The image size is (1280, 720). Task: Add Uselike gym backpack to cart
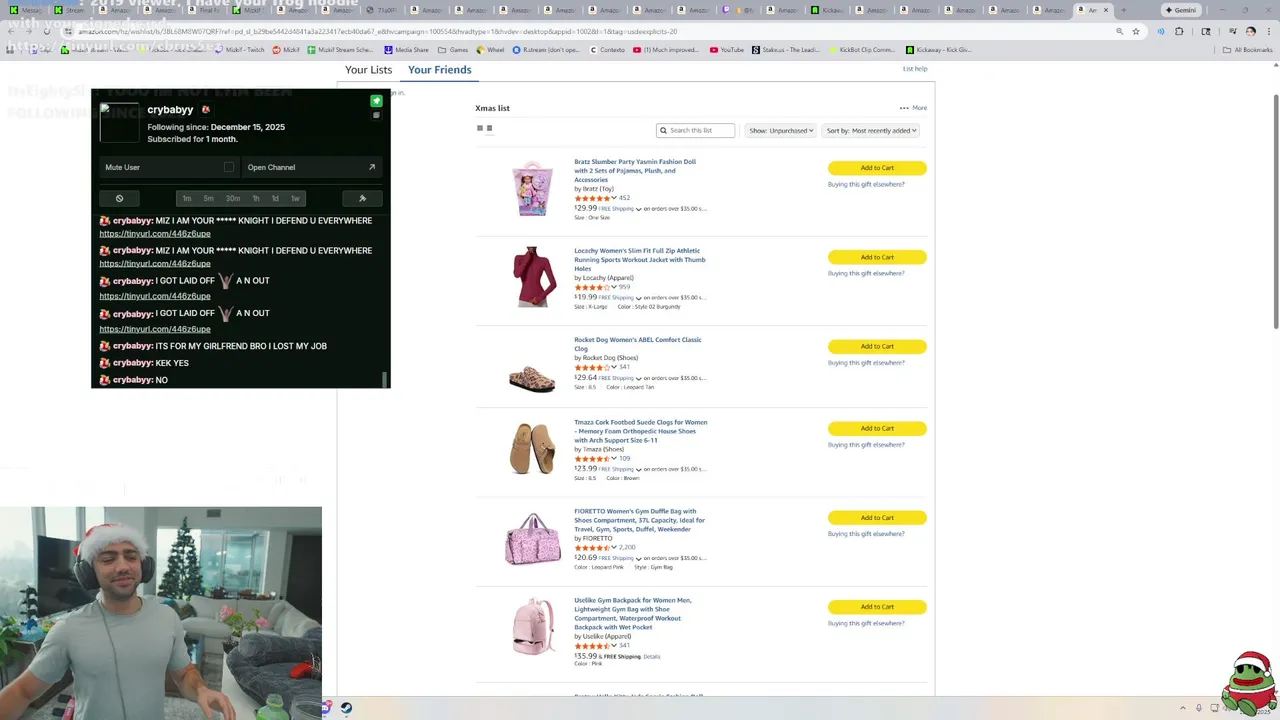pyautogui.click(x=877, y=607)
